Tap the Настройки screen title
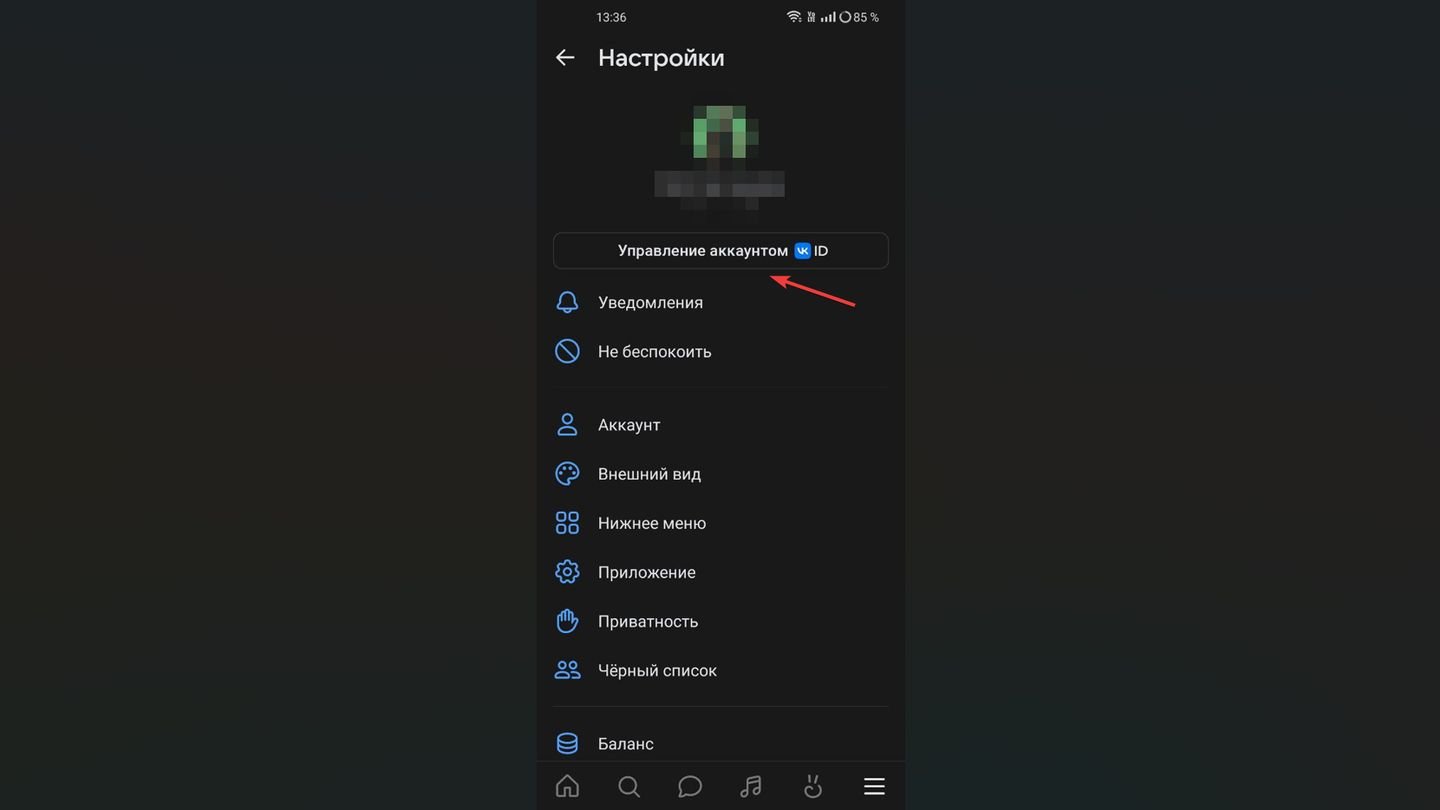 click(661, 58)
